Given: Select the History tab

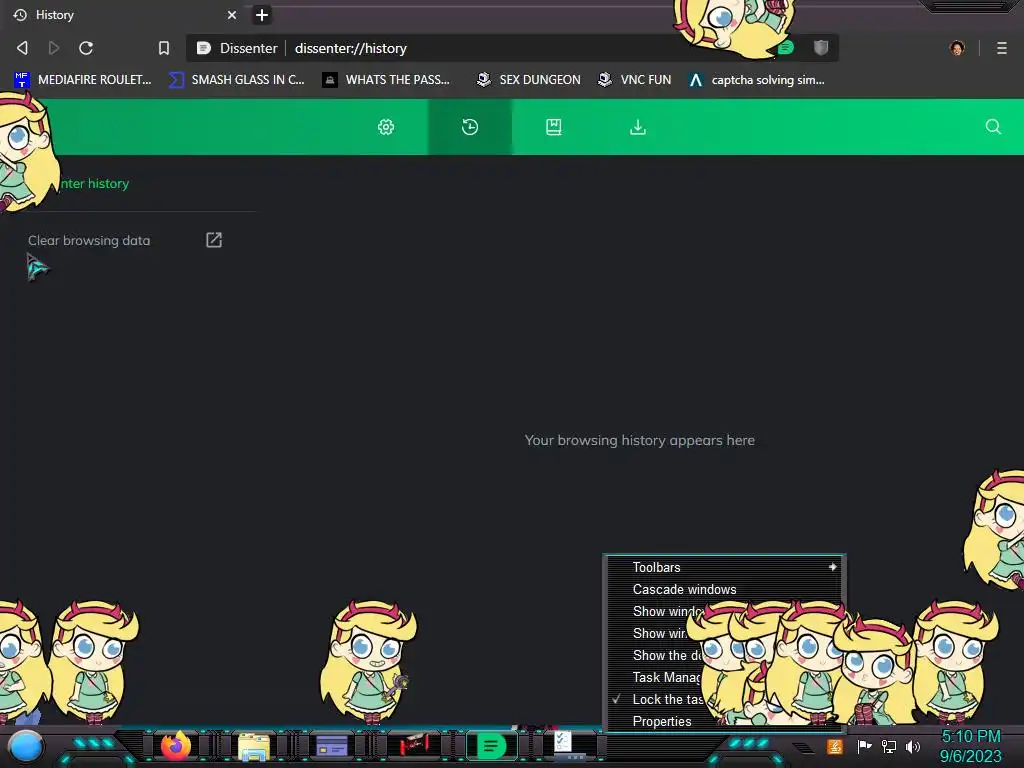Looking at the screenshot, I should pyautogui.click(x=124, y=14).
